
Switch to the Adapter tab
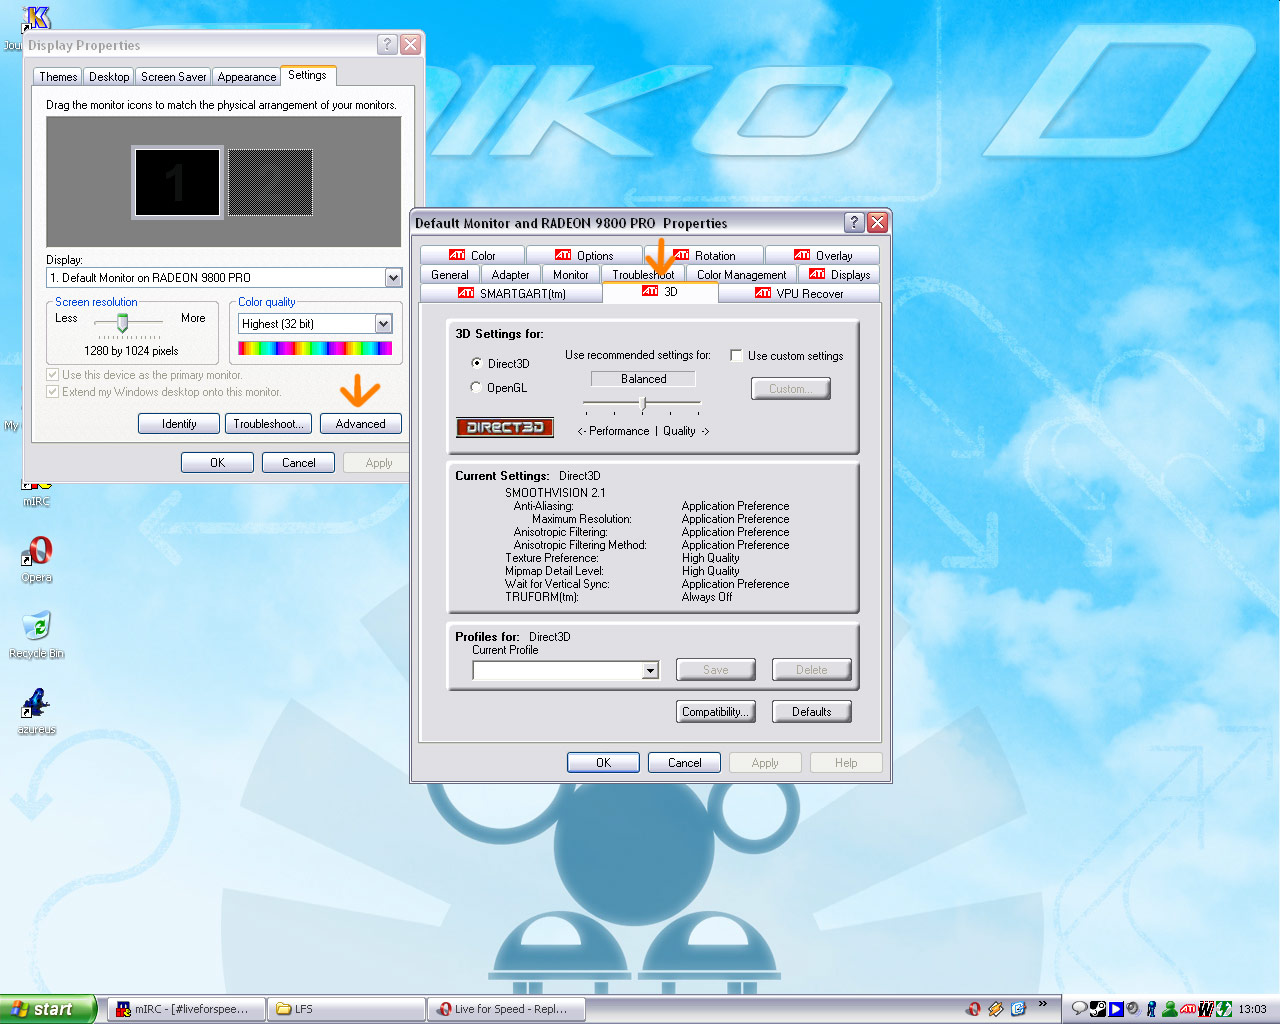[510, 275]
